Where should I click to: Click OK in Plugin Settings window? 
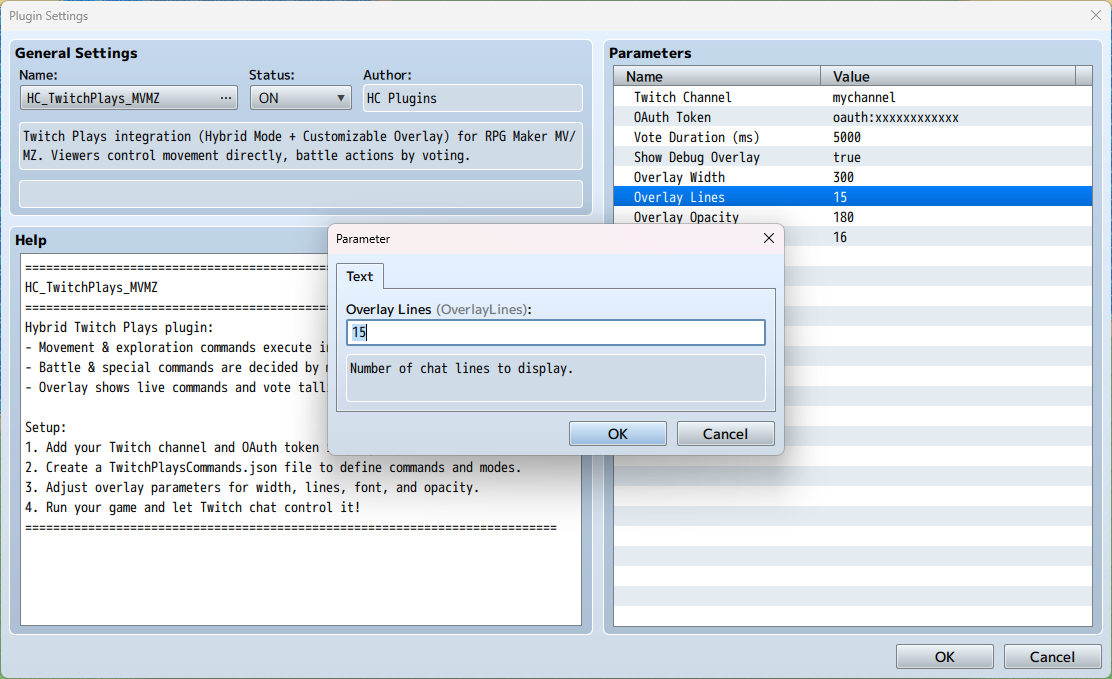pyautogui.click(x=945, y=657)
